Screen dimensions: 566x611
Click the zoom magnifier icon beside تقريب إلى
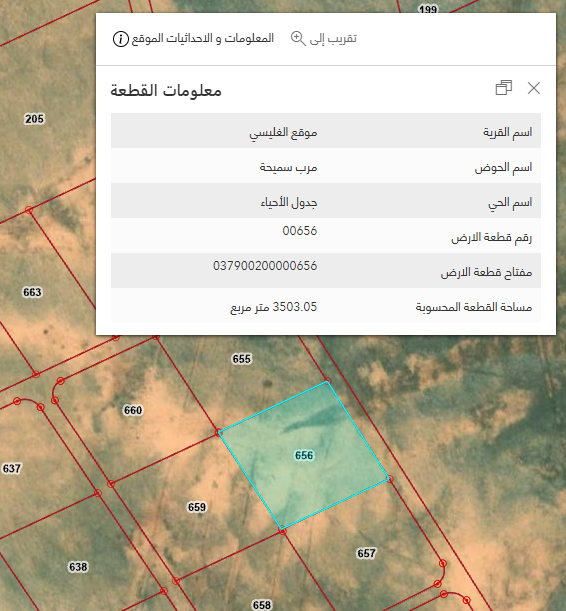(298, 39)
